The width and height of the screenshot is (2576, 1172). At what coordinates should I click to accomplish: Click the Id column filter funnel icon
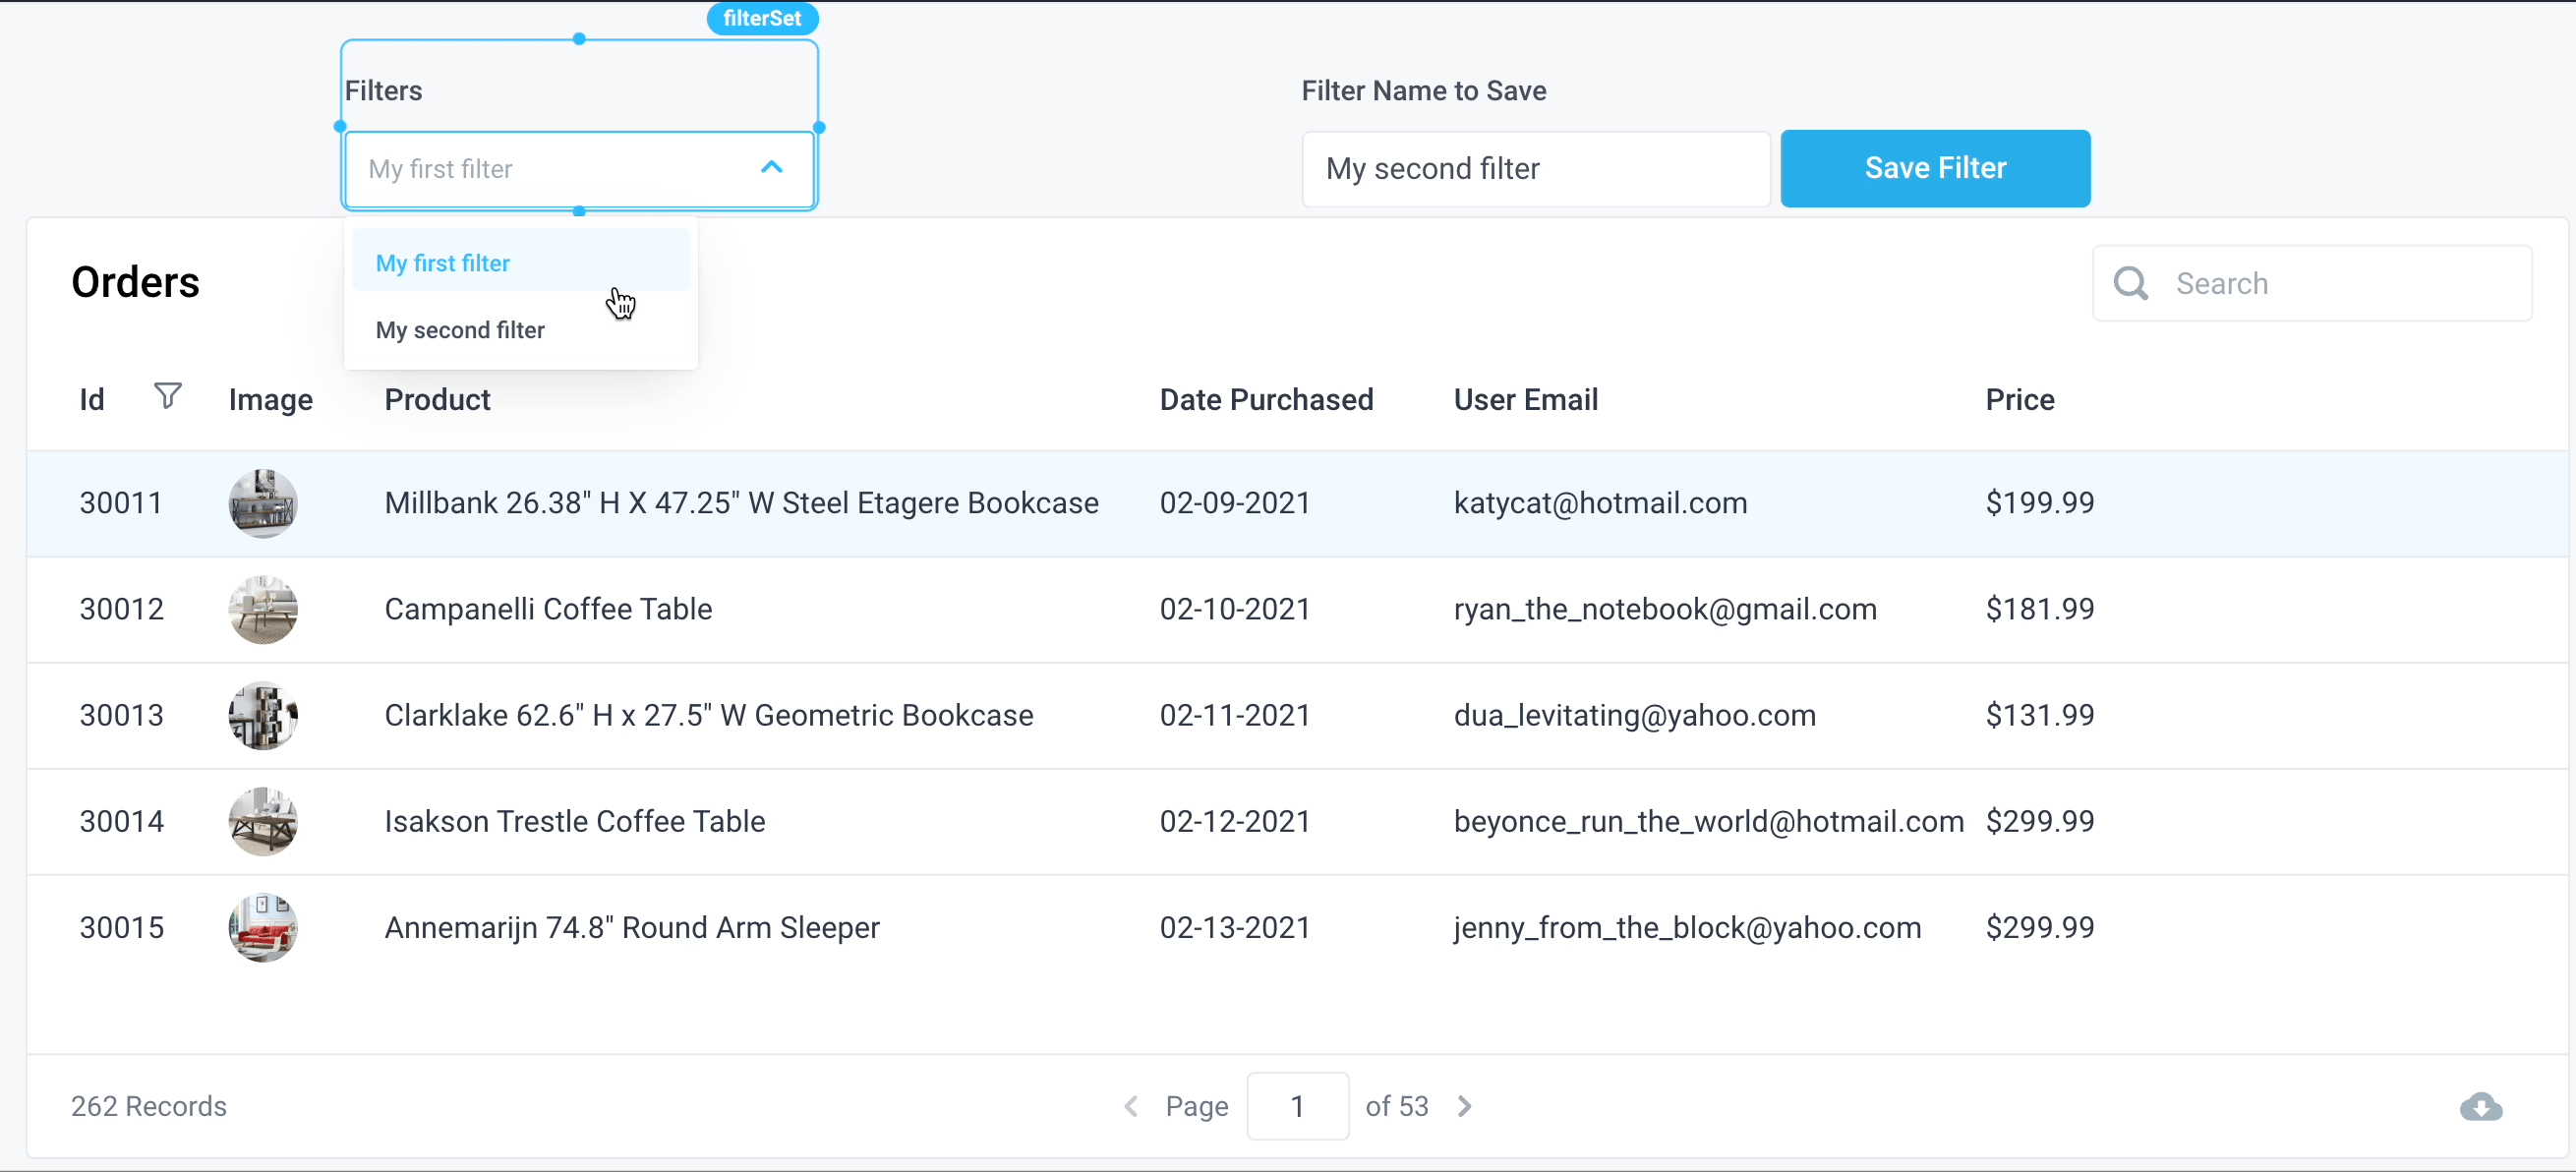167,396
